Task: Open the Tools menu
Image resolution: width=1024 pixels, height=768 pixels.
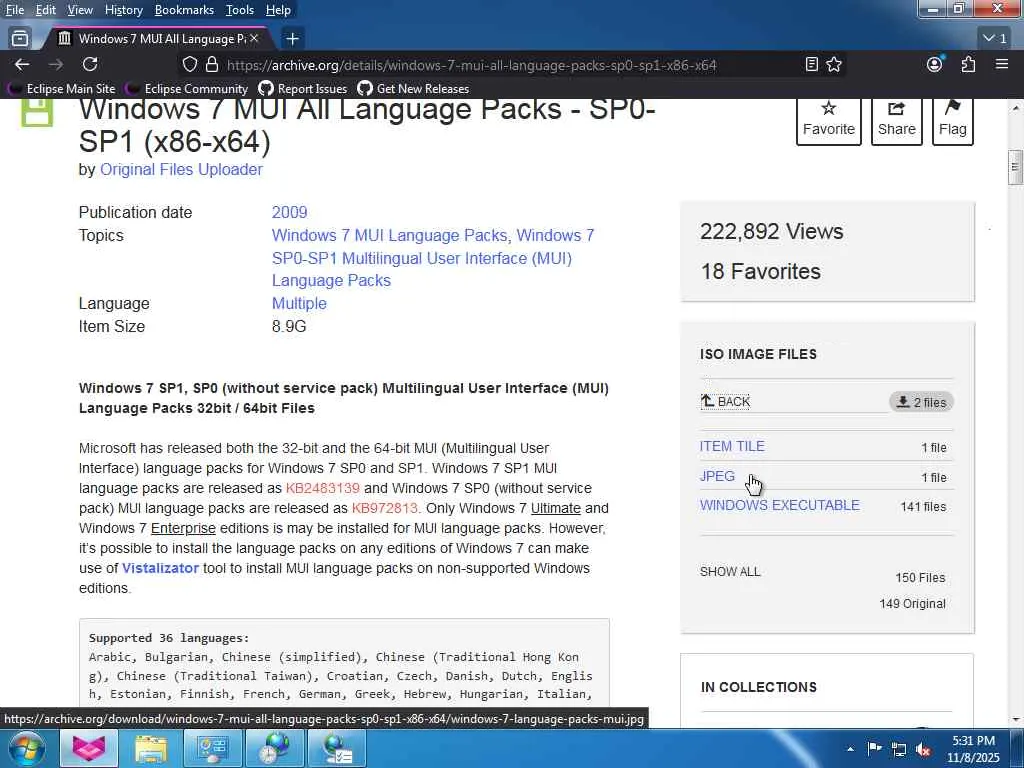Action: [x=240, y=10]
